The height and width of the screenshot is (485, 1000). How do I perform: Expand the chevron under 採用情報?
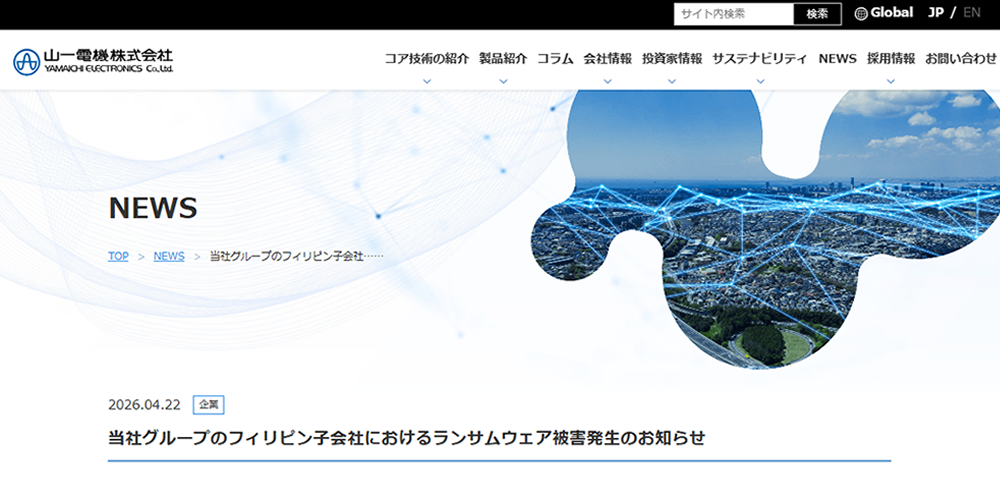(x=891, y=81)
